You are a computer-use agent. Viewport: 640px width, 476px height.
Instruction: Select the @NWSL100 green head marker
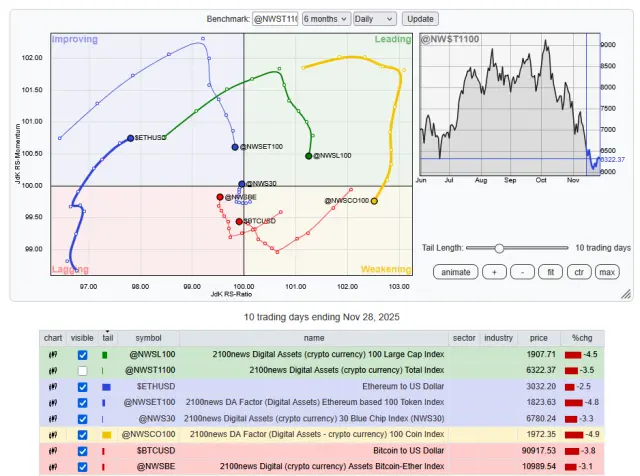309,156
